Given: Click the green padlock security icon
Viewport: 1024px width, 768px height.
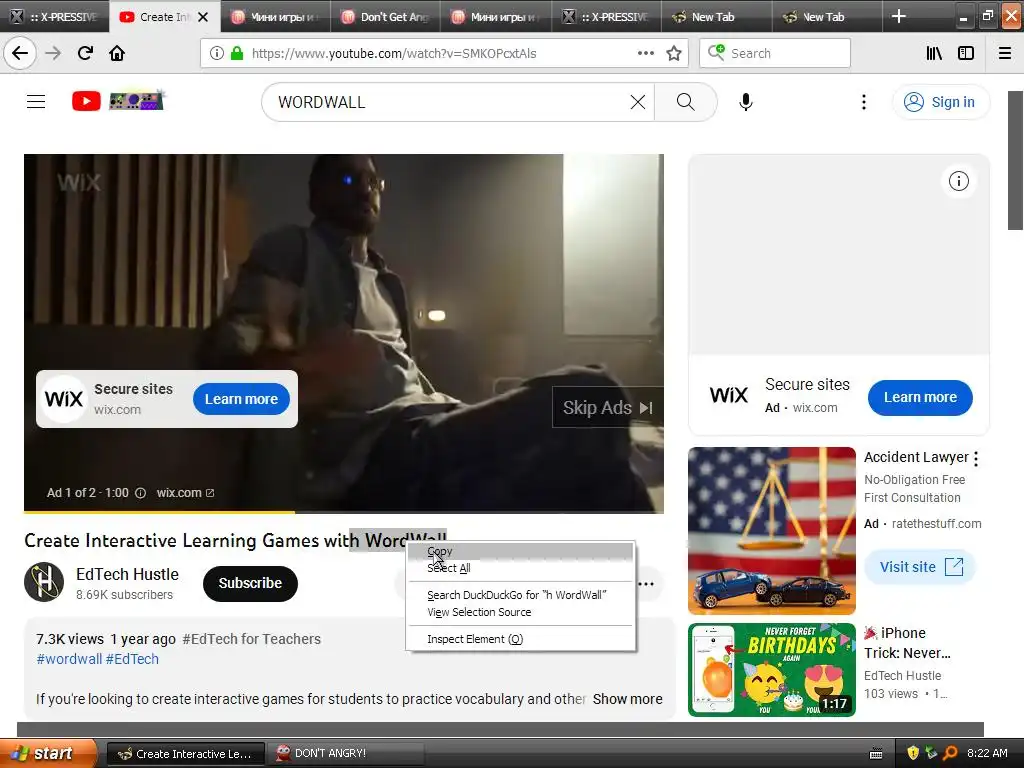Looking at the screenshot, I should (x=237, y=53).
